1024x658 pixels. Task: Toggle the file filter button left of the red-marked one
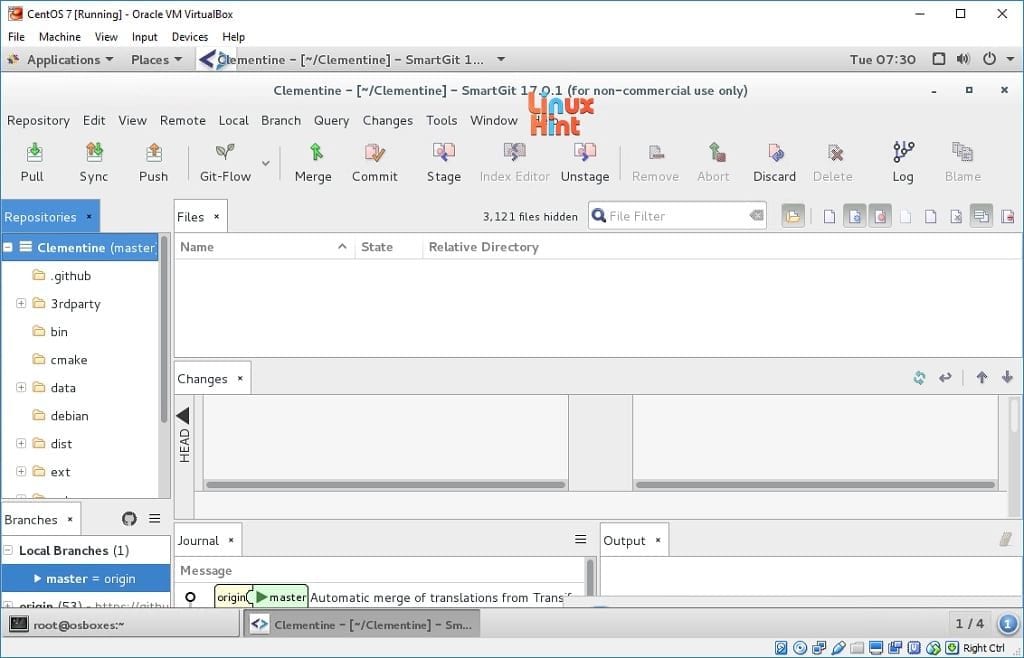pyautogui.click(x=855, y=217)
